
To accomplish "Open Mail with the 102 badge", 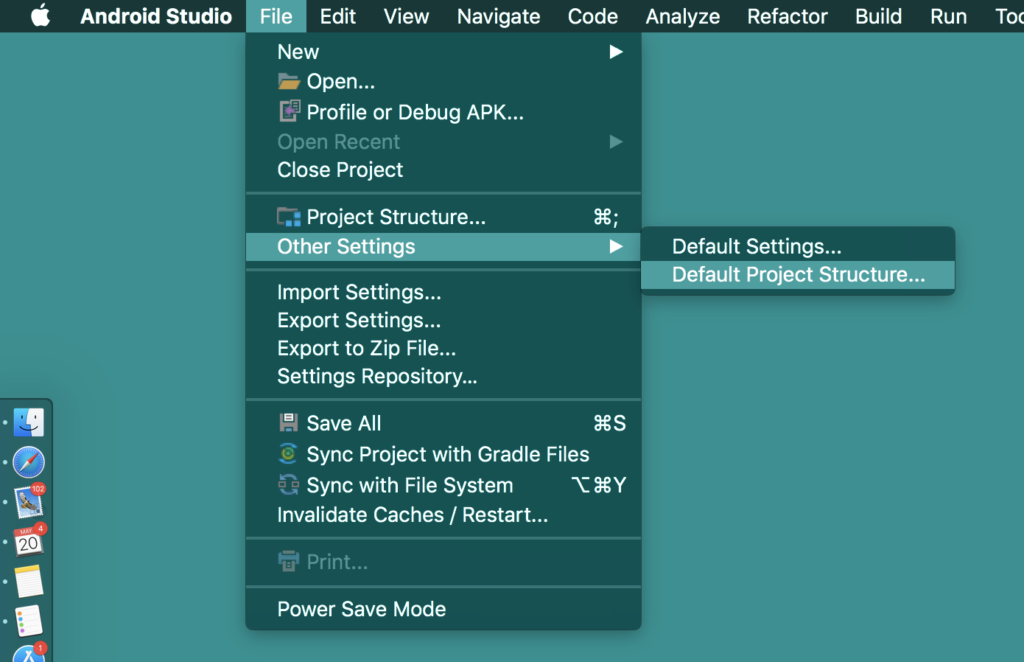I will click(x=29, y=502).
